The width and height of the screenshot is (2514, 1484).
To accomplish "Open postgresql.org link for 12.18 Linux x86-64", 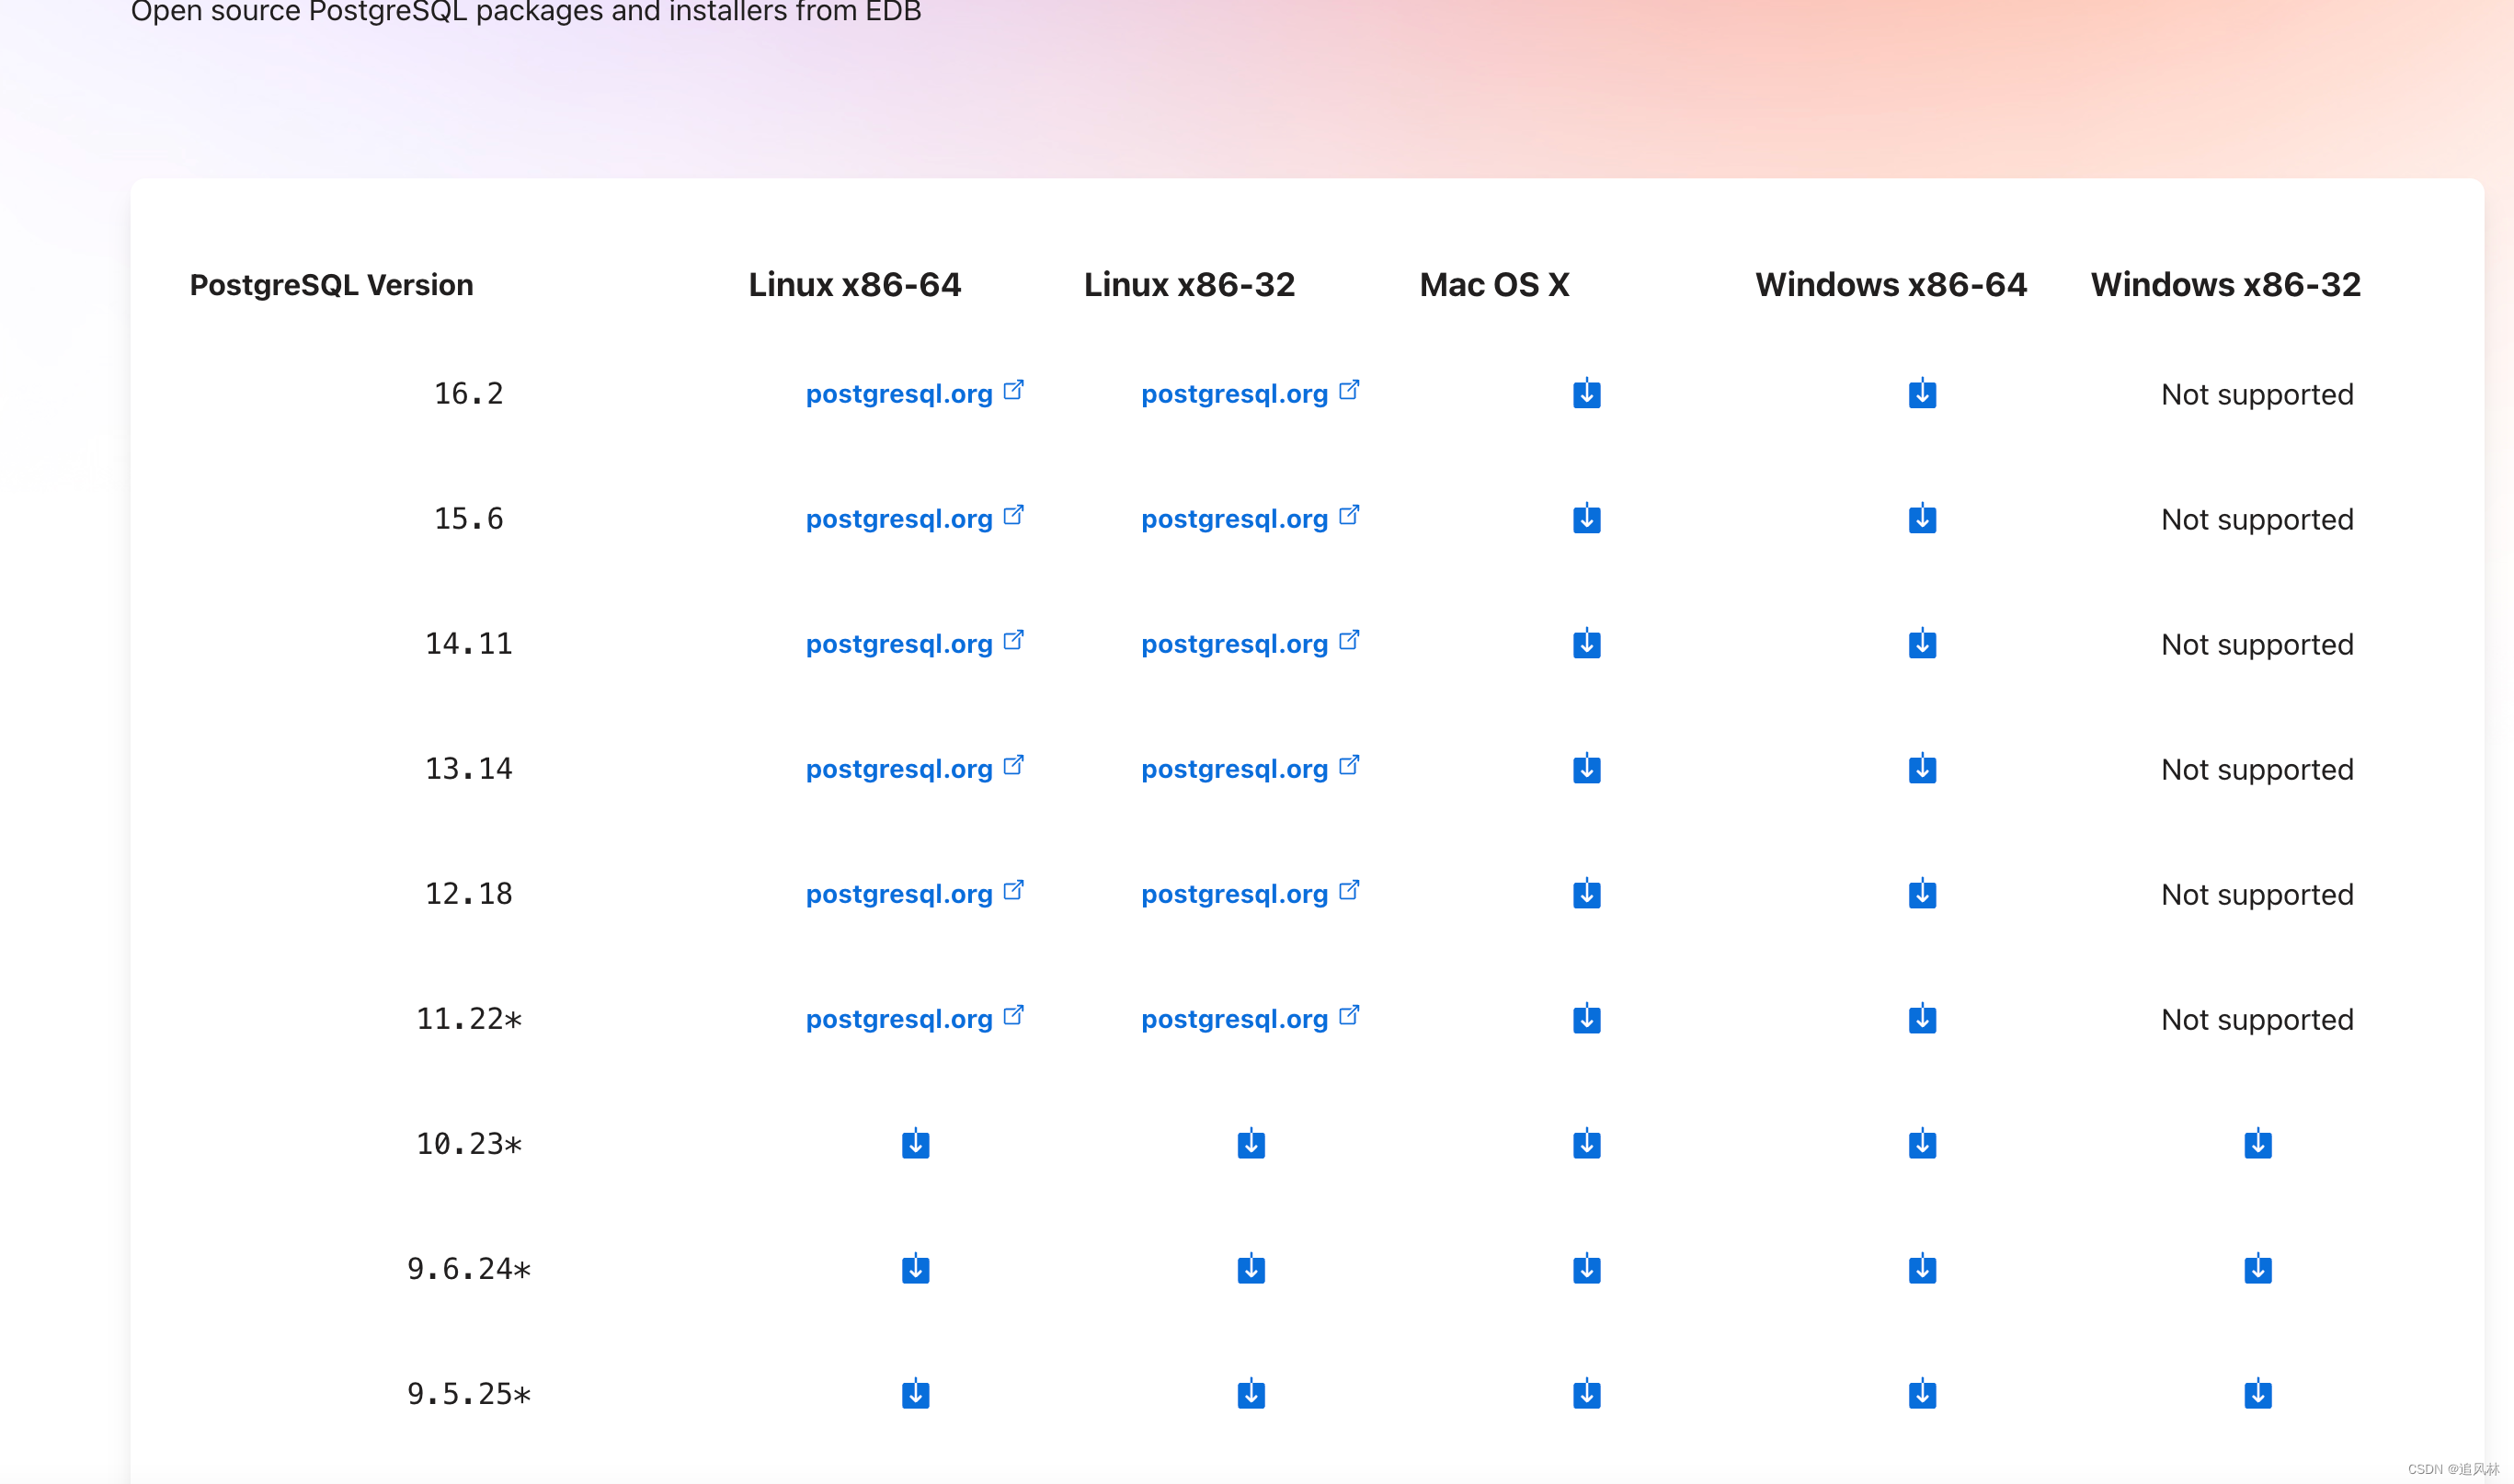I will click(x=914, y=894).
